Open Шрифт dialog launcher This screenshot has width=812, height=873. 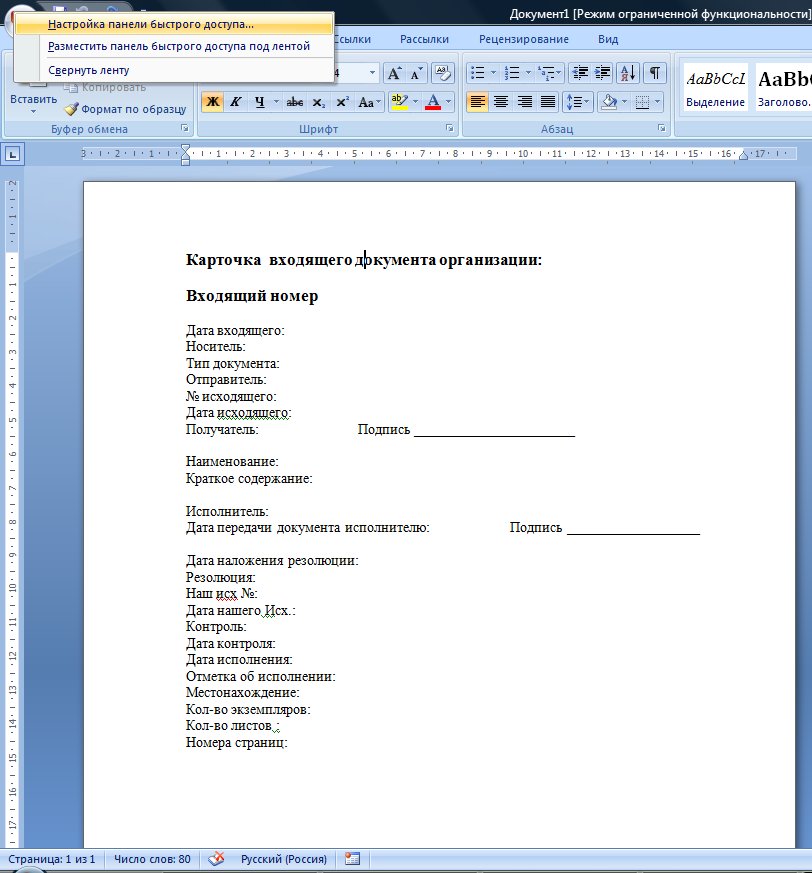point(449,129)
